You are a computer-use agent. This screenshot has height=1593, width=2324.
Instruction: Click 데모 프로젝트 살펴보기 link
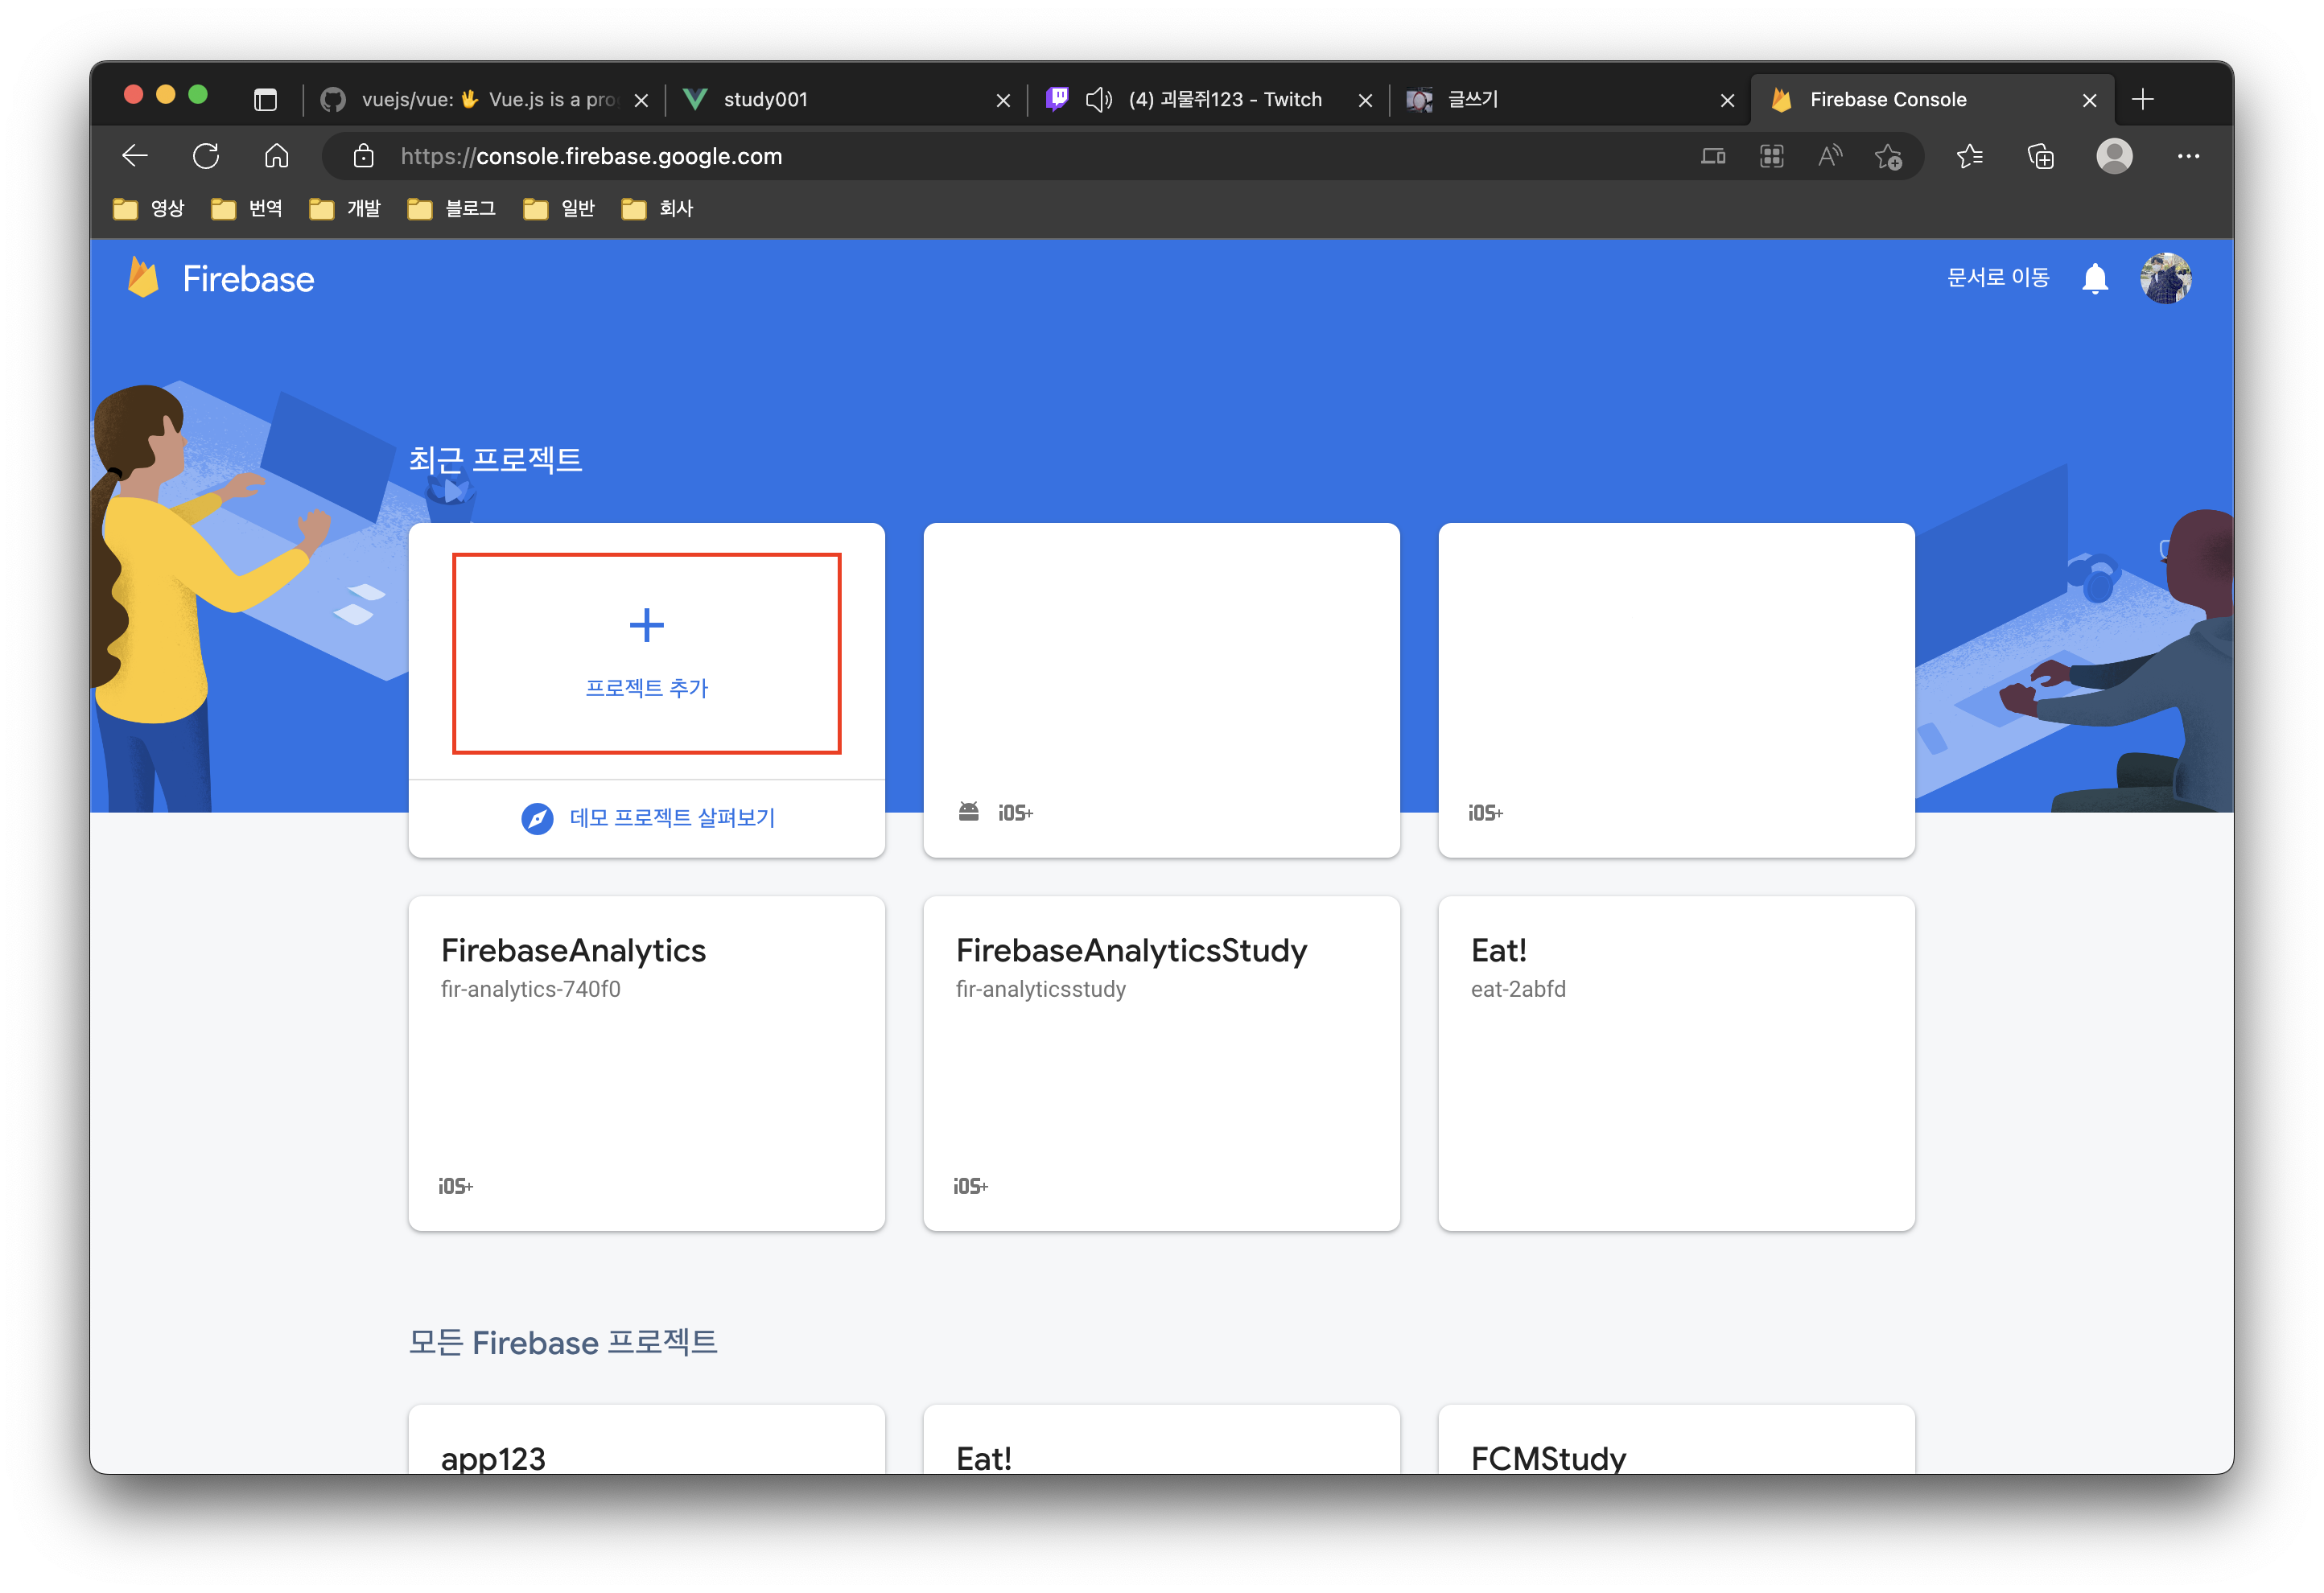click(673, 817)
